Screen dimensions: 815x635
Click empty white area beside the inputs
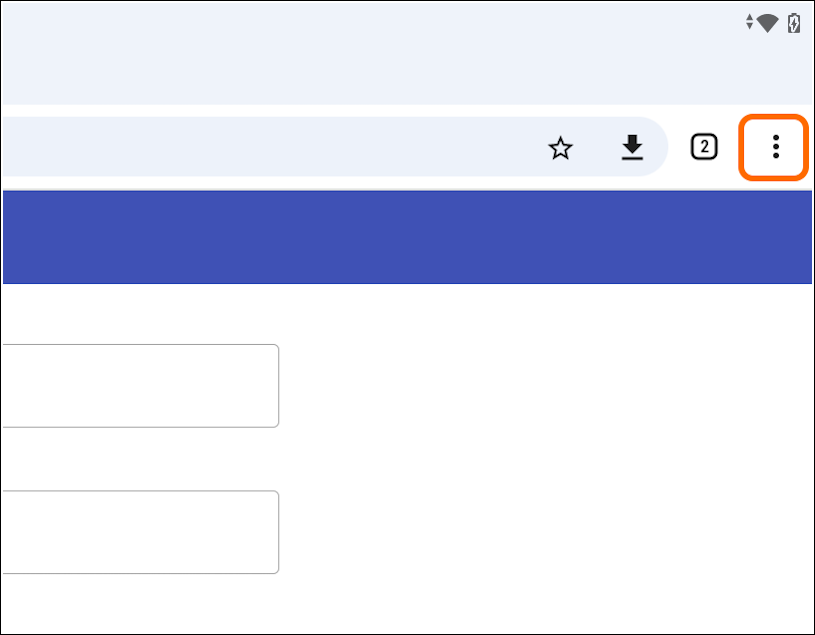(x=540, y=450)
